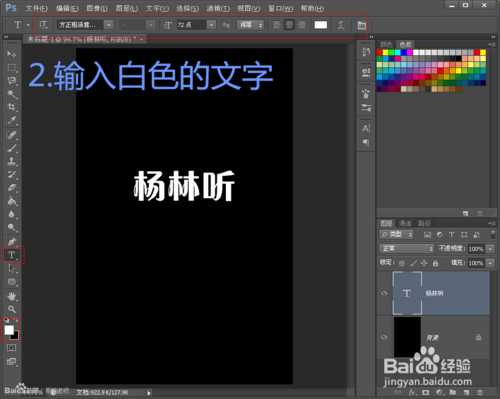Image resolution: width=500 pixels, height=399 pixels.
Task: Toggle lock image pixels
Action: pyautogui.click(x=413, y=263)
